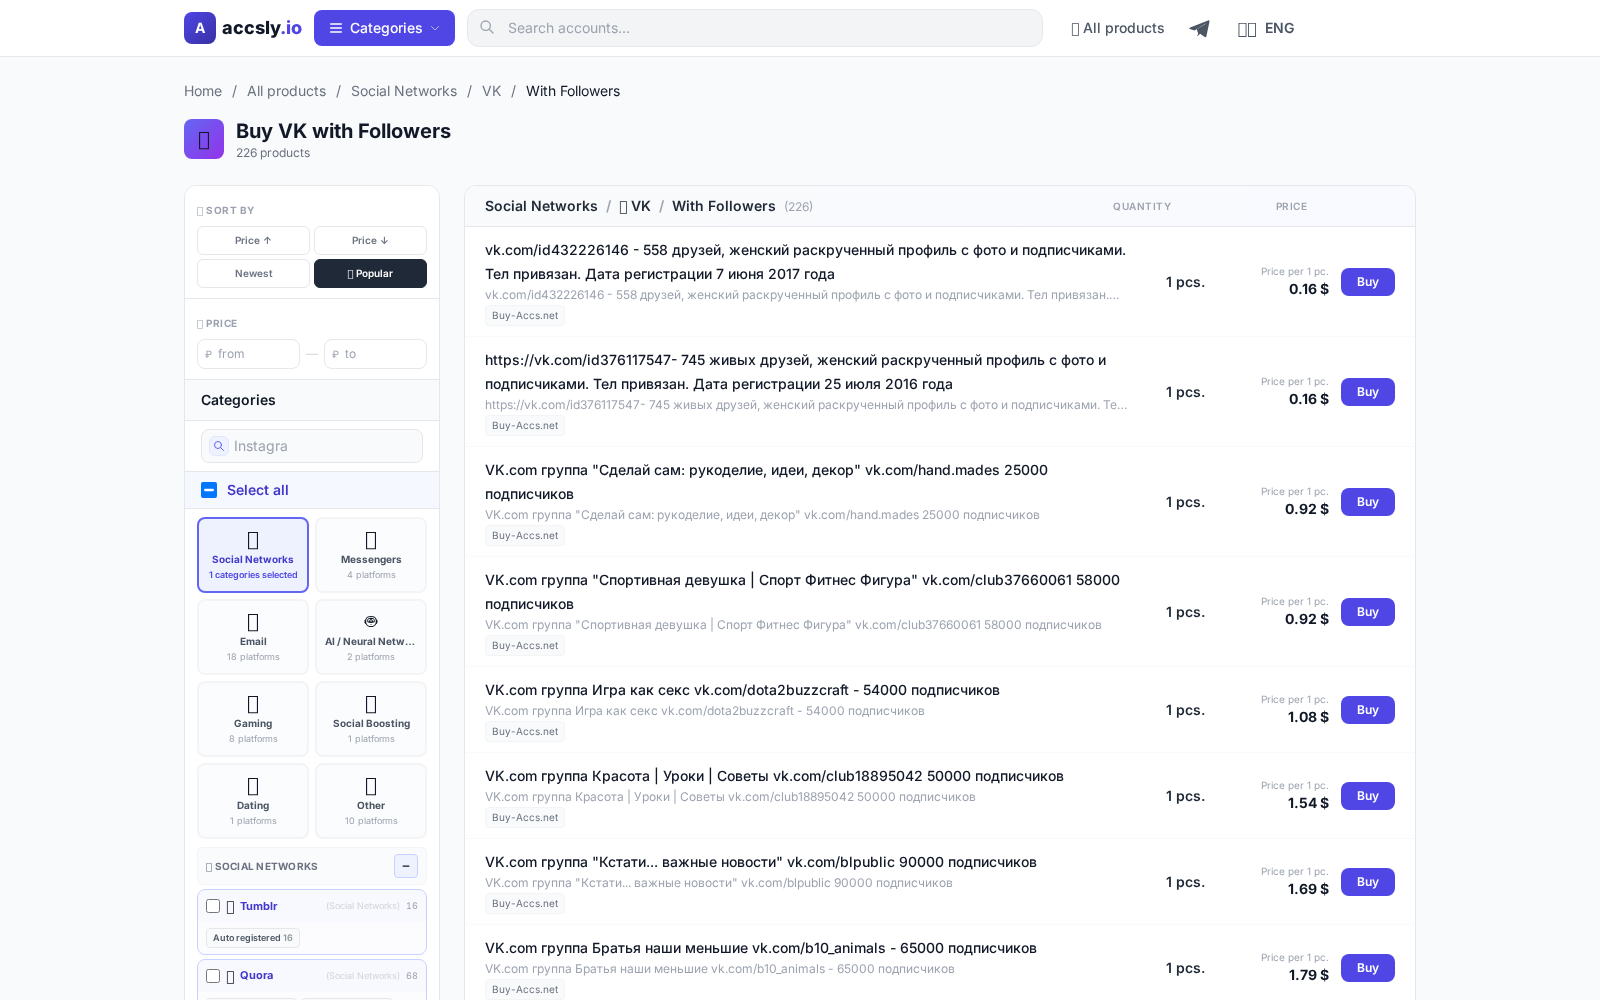Screen dimensions: 1600x1000
Task: Open the Categories dropdown menu
Action: 383,28
